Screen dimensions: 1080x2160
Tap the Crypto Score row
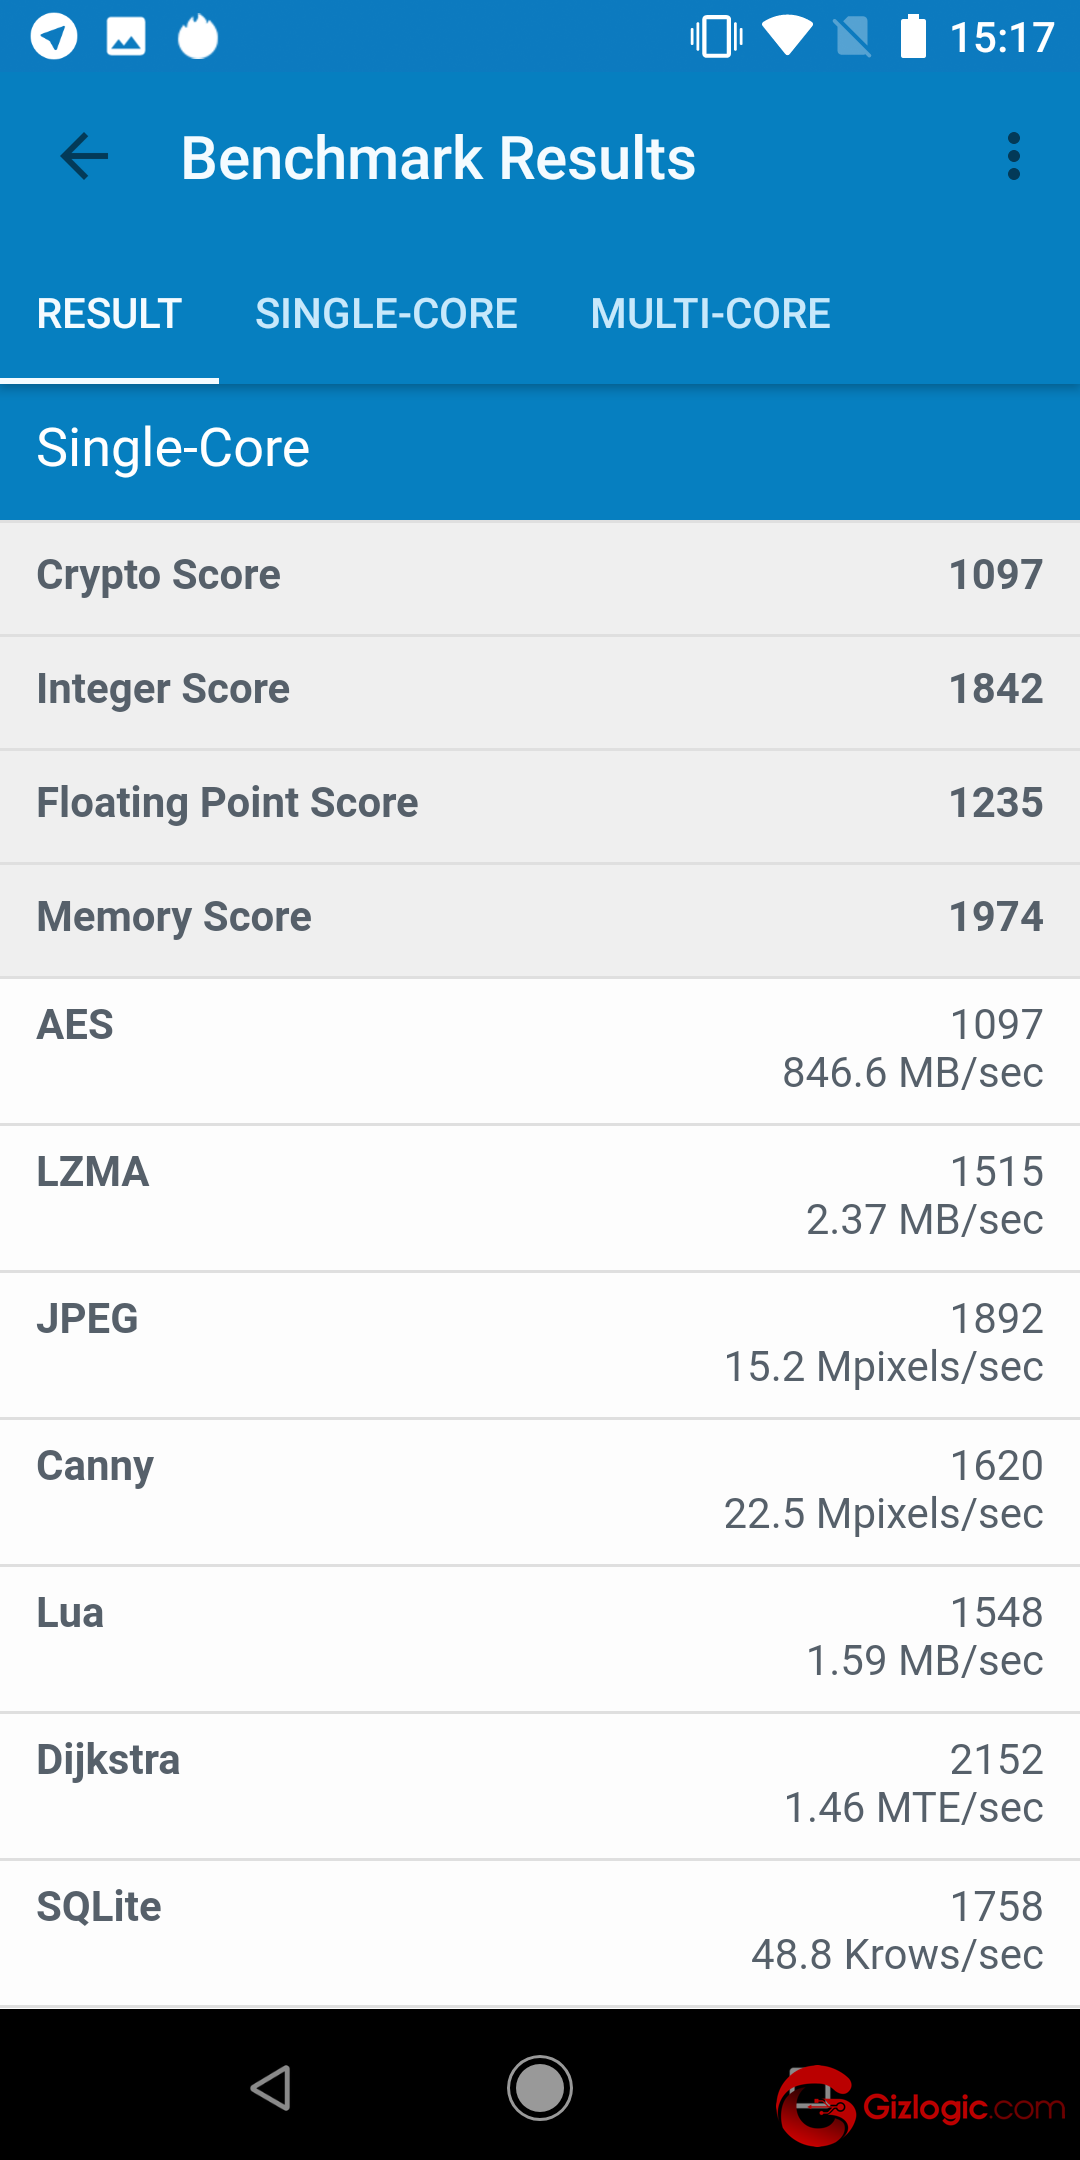click(x=540, y=576)
